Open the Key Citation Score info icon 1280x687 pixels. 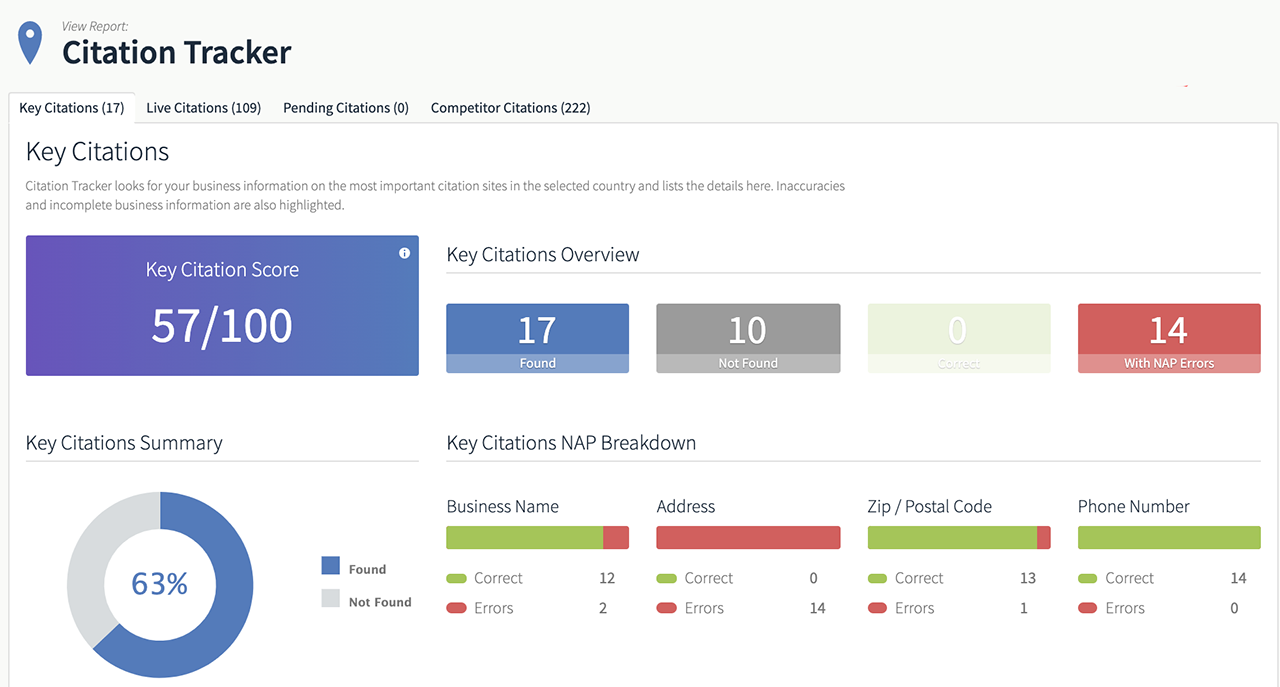click(404, 253)
